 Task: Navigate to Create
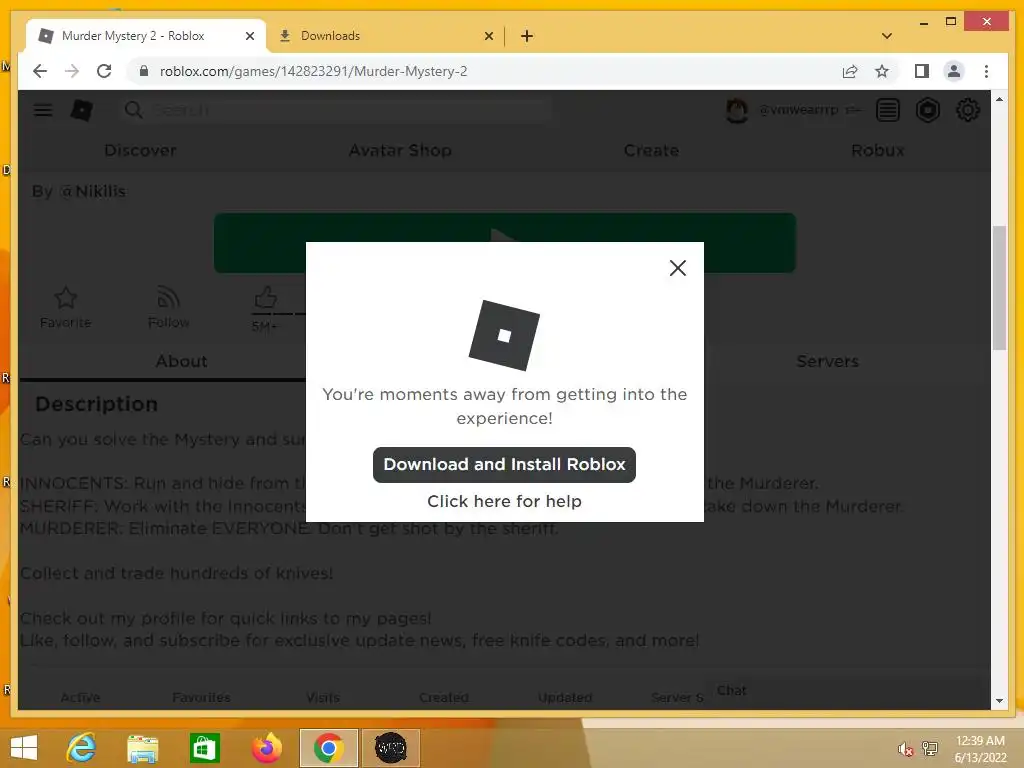[651, 150]
